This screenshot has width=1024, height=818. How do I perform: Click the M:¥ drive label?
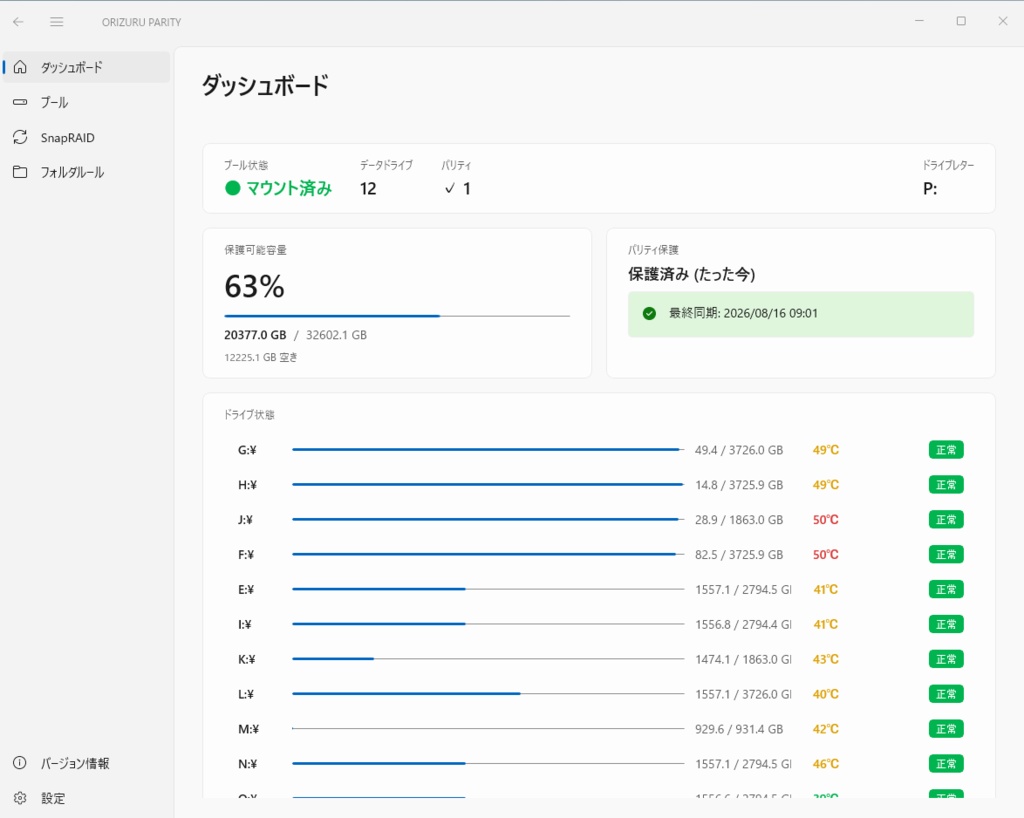(248, 729)
